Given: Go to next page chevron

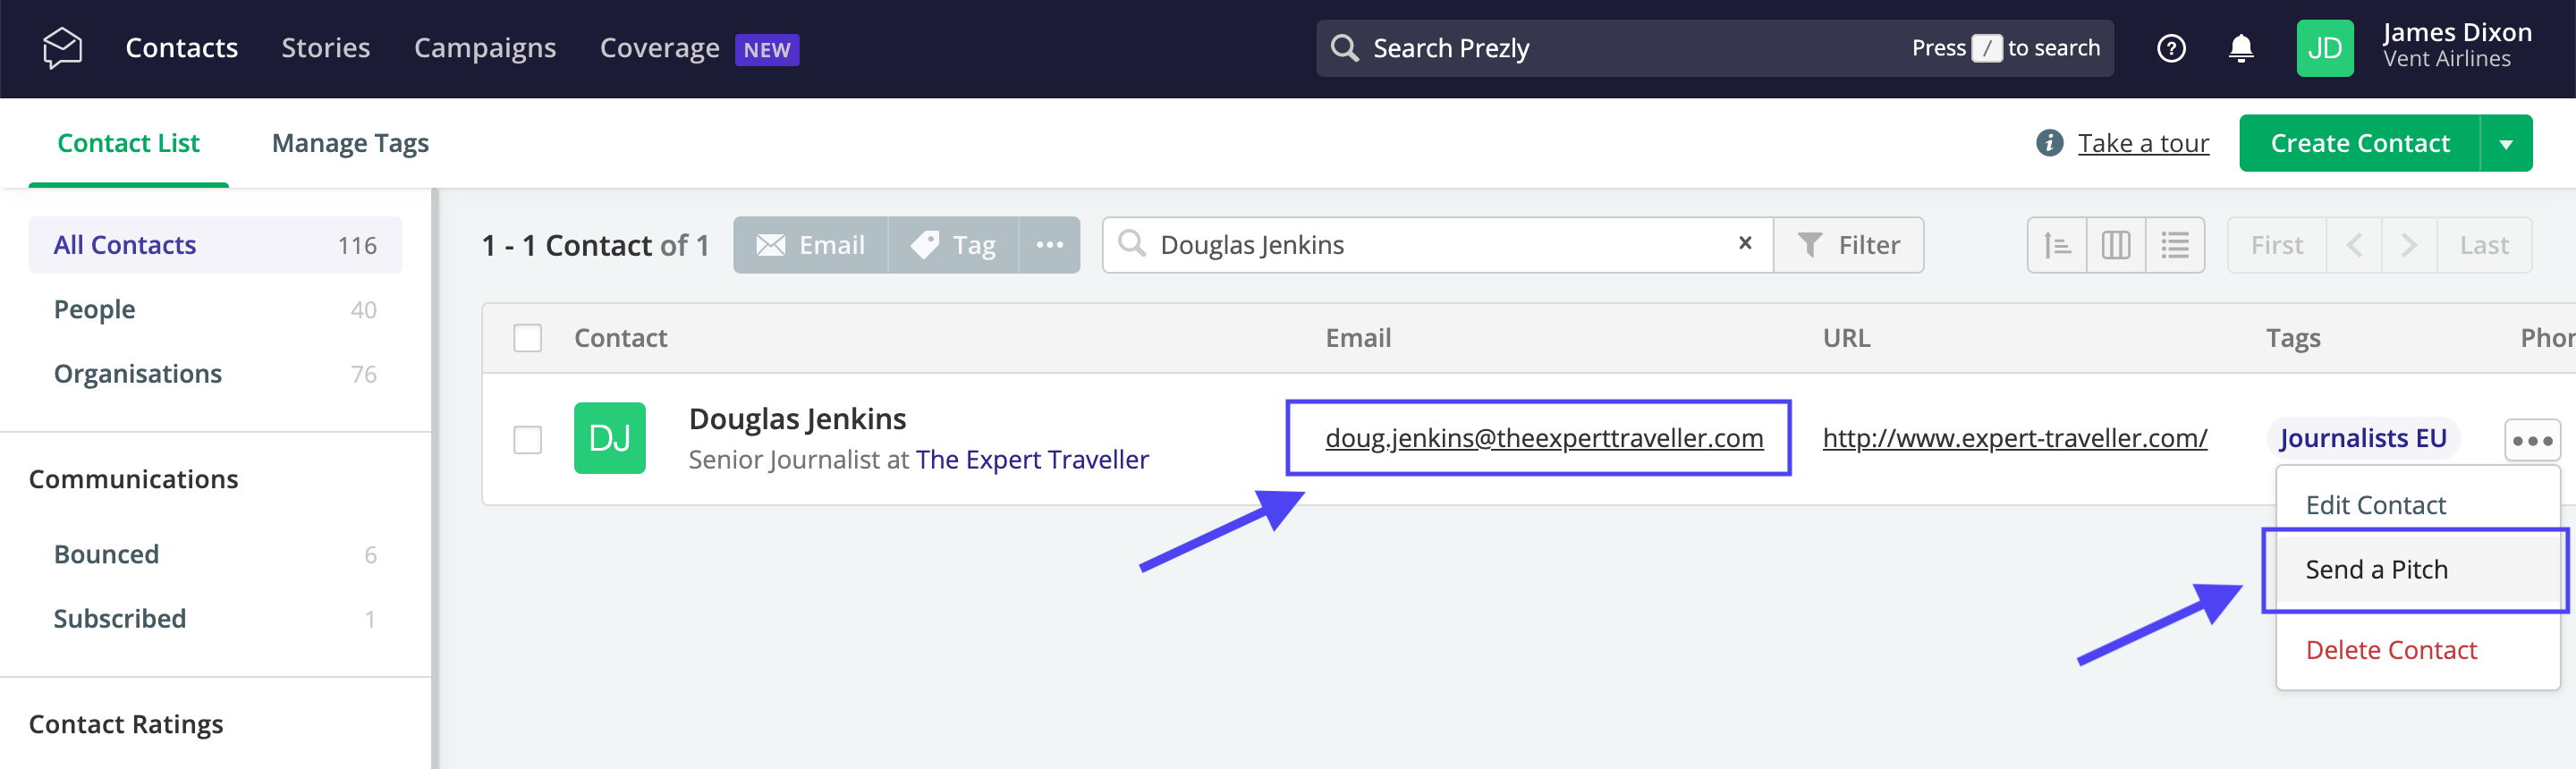Looking at the screenshot, I should pos(2408,245).
